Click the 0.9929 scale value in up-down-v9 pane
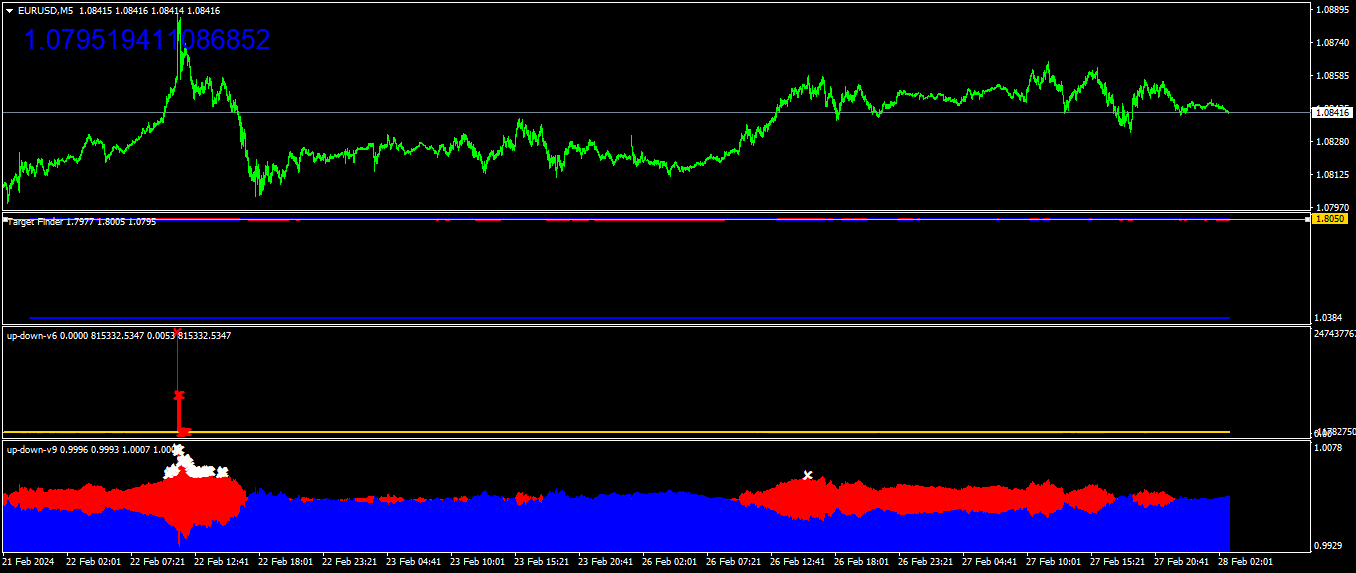This screenshot has width=1356, height=573. 1330,546
